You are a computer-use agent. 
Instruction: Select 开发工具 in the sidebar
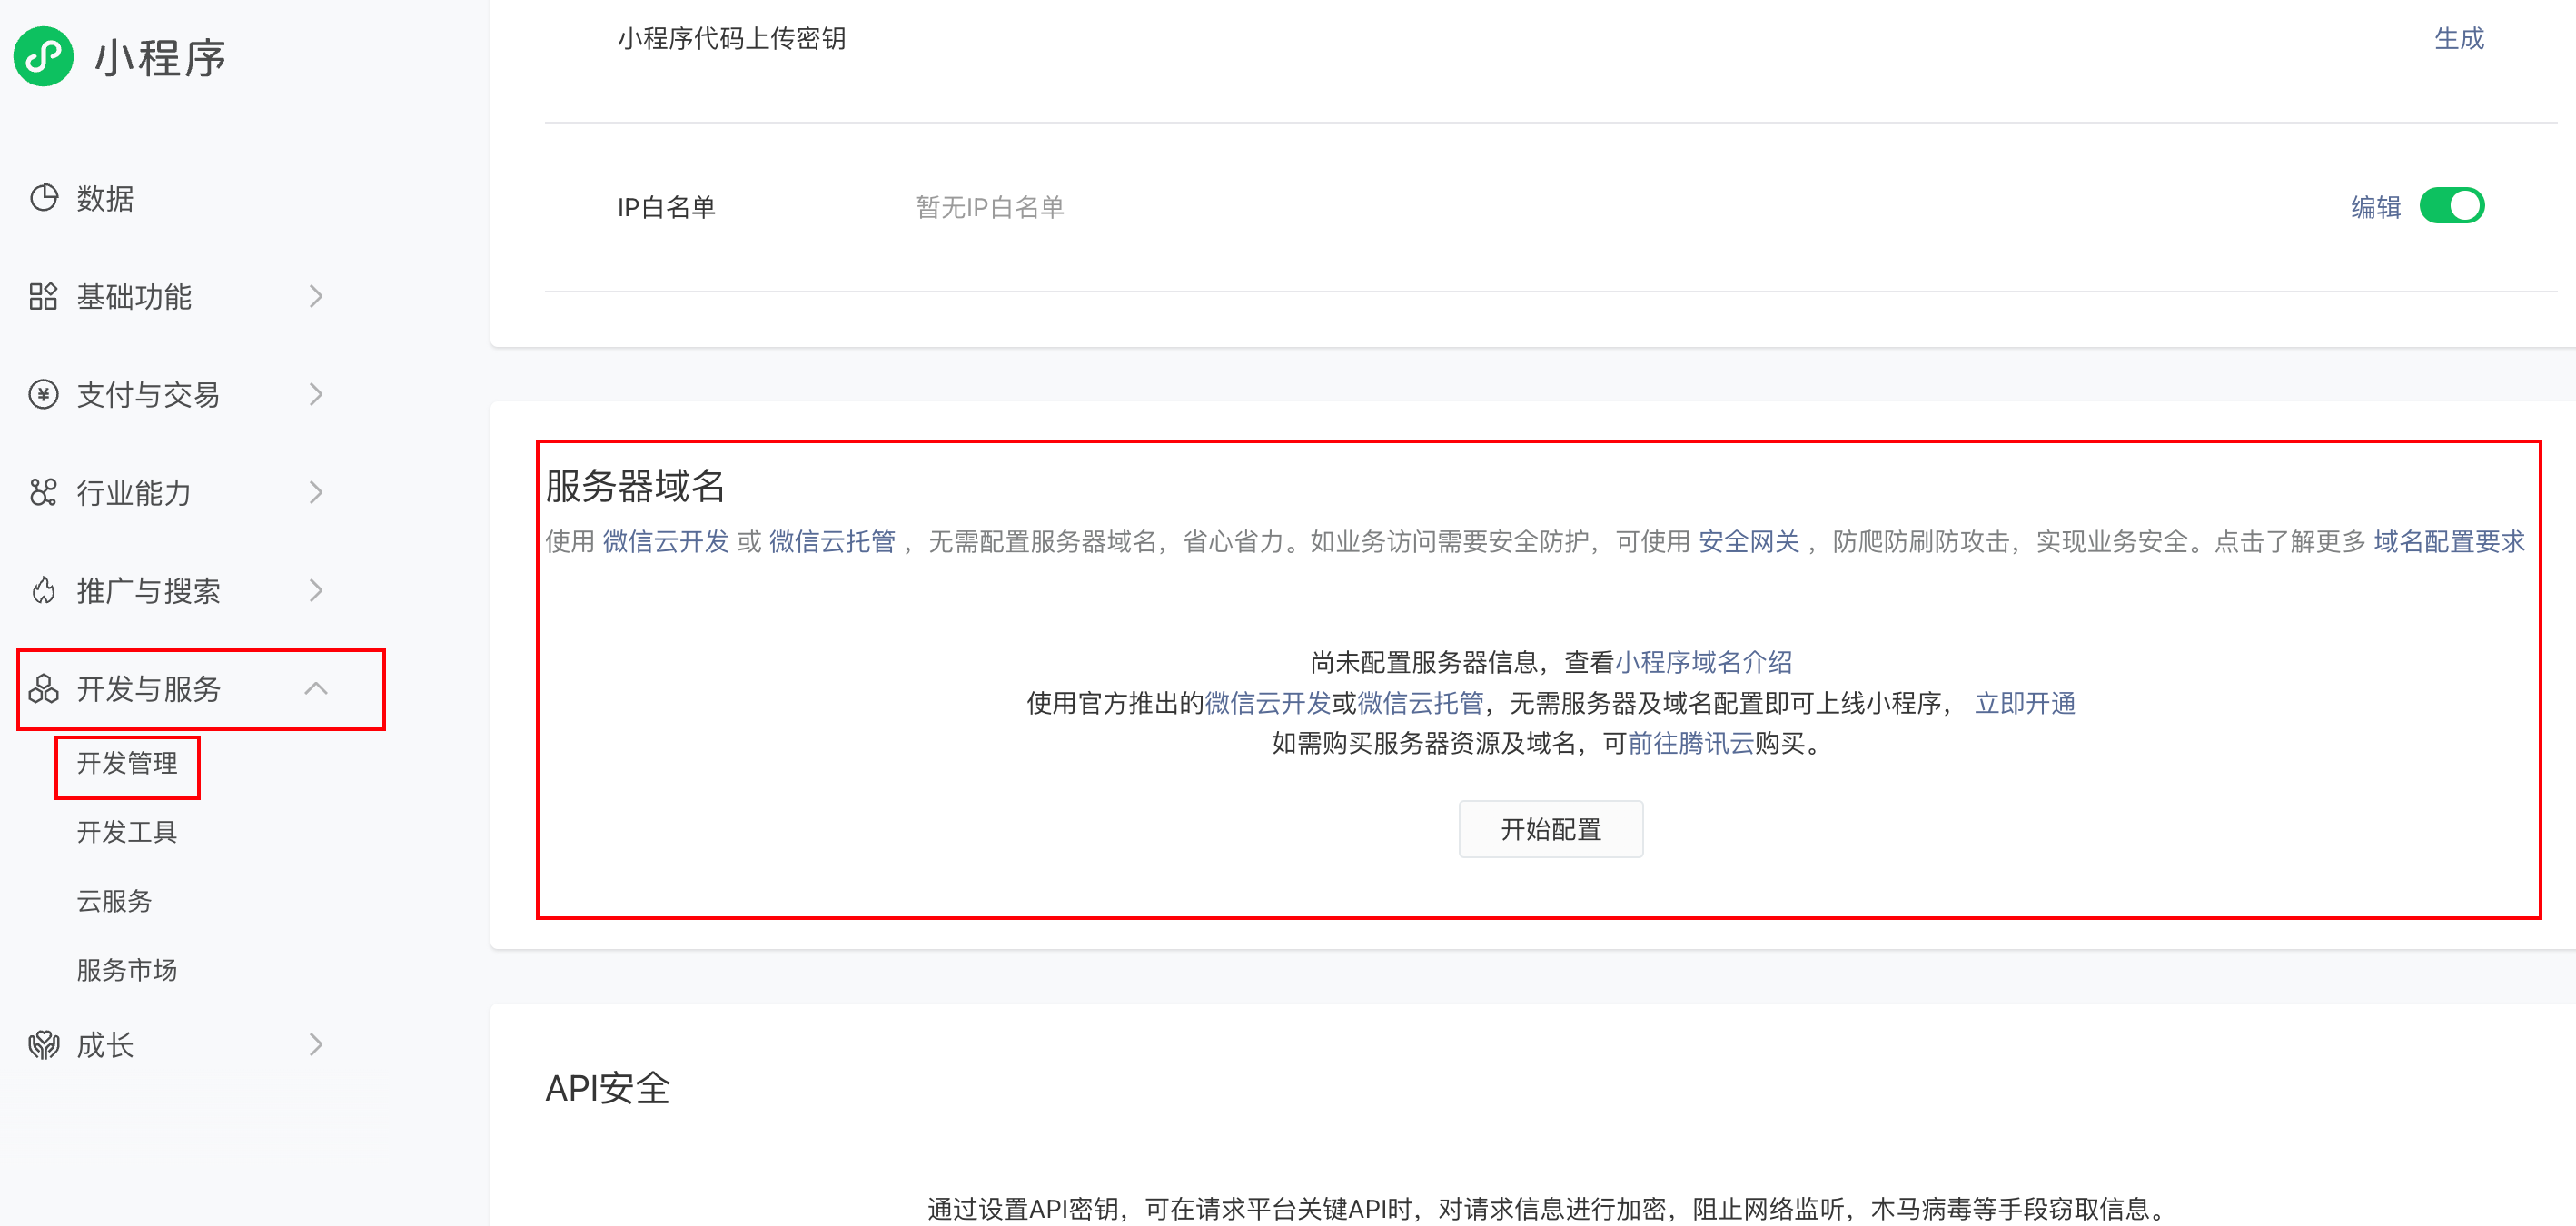click(x=127, y=832)
